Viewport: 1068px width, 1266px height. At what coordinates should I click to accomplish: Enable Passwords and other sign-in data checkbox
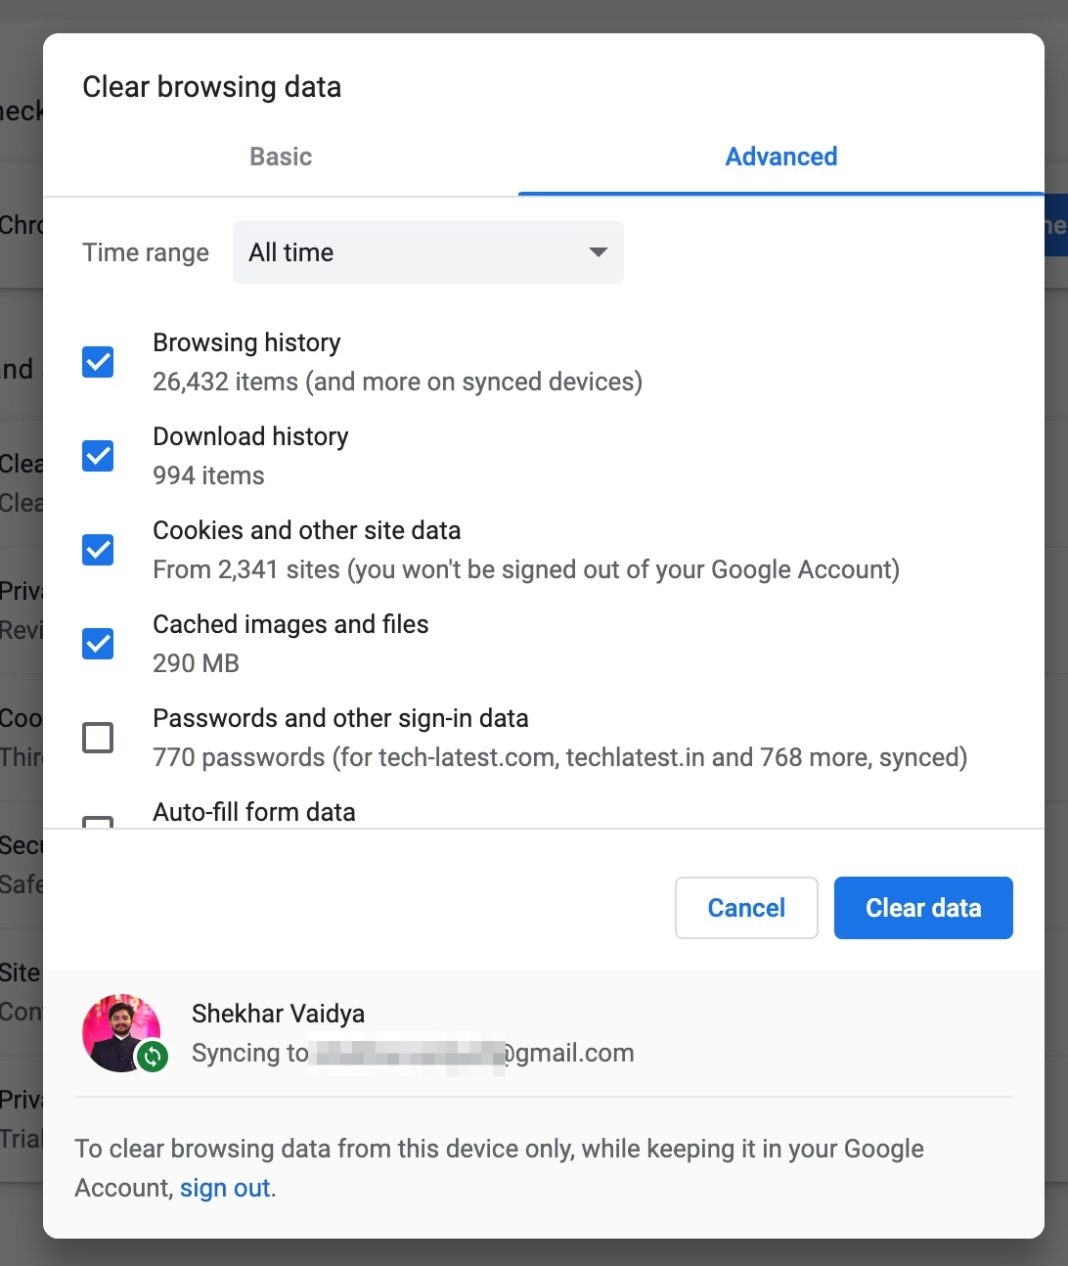tap(98, 738)
